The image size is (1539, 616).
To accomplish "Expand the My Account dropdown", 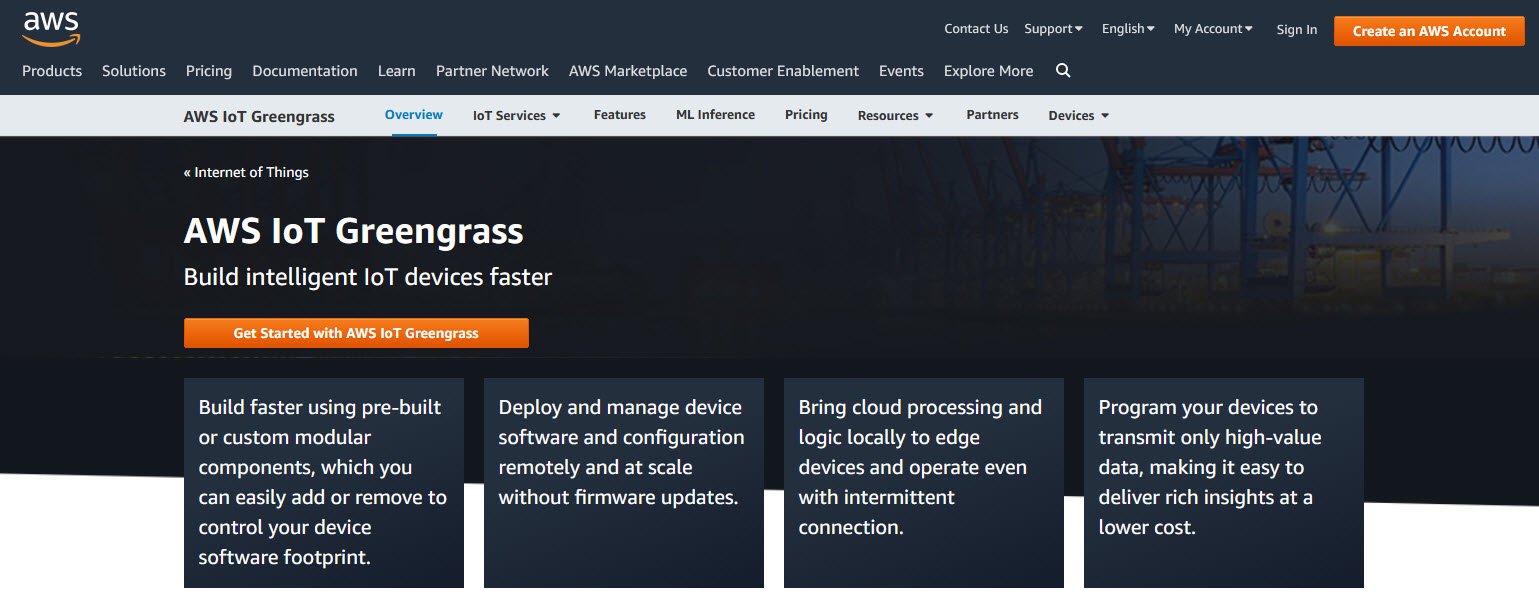I will 1213,29.
